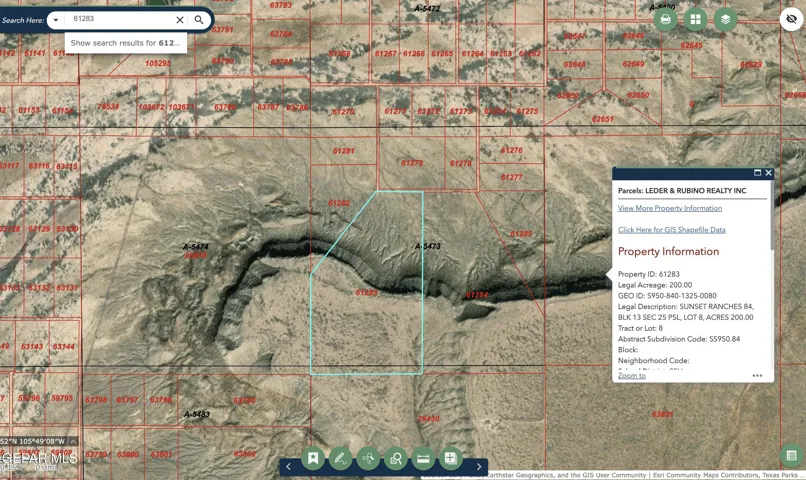Select parcel labeled 61276 on the map
806x480 pixels.
click(x=511, y=151)
